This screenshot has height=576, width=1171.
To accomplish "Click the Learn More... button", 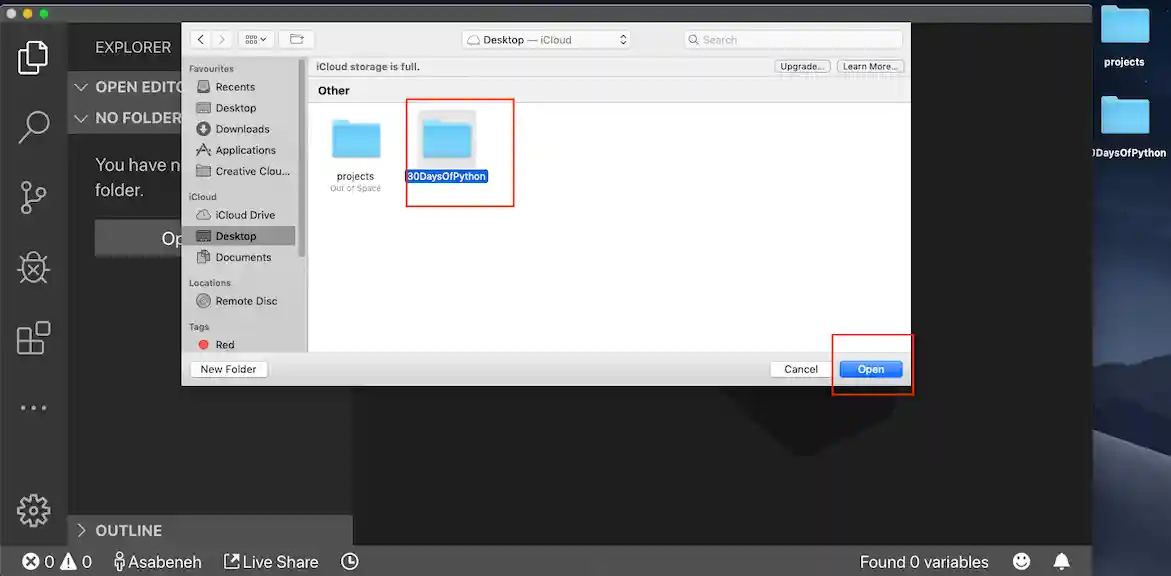I will pos(870,66).
